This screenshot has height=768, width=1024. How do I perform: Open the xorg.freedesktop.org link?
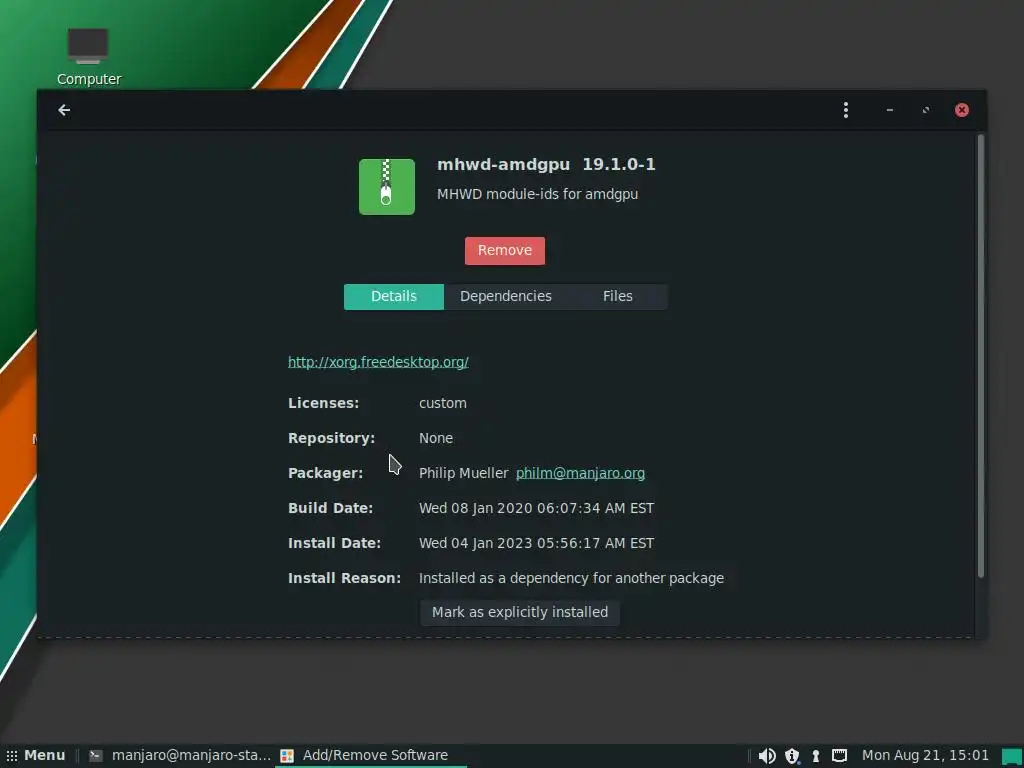pos(378,362)
